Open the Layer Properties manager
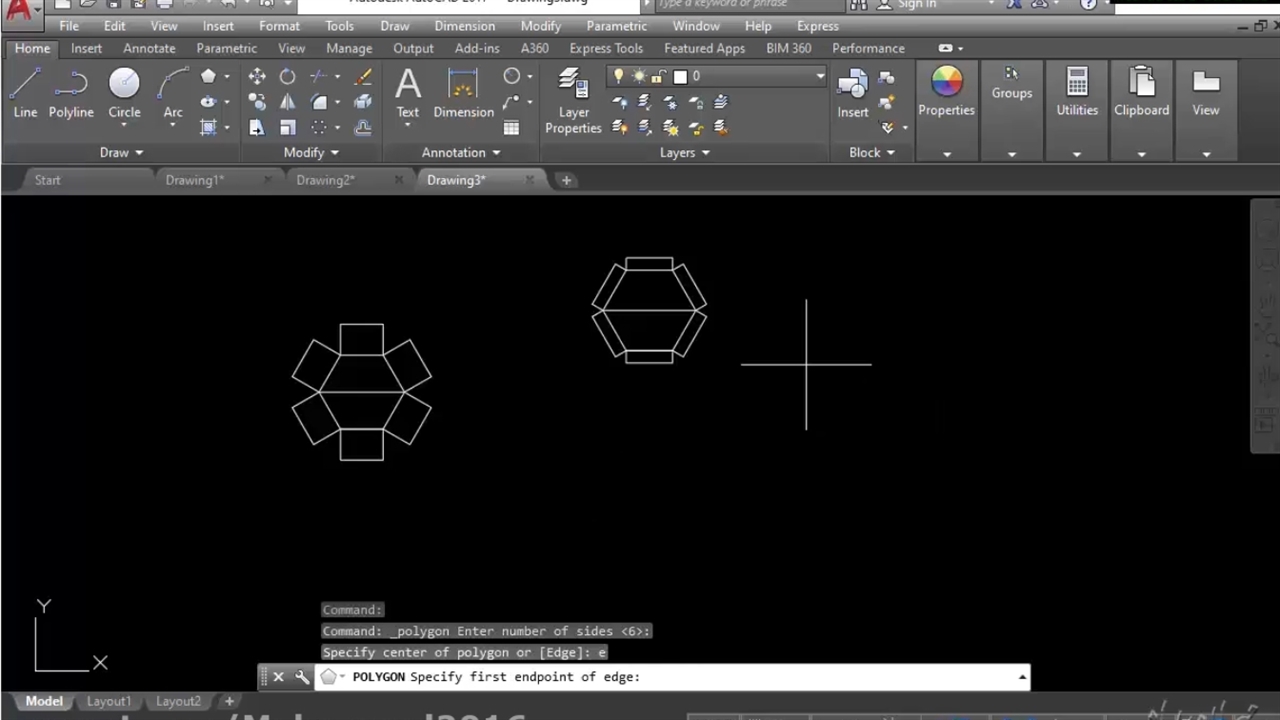The height and width of the screenshot is (720, 1280). pyautogui.click(x=573, y=100)
